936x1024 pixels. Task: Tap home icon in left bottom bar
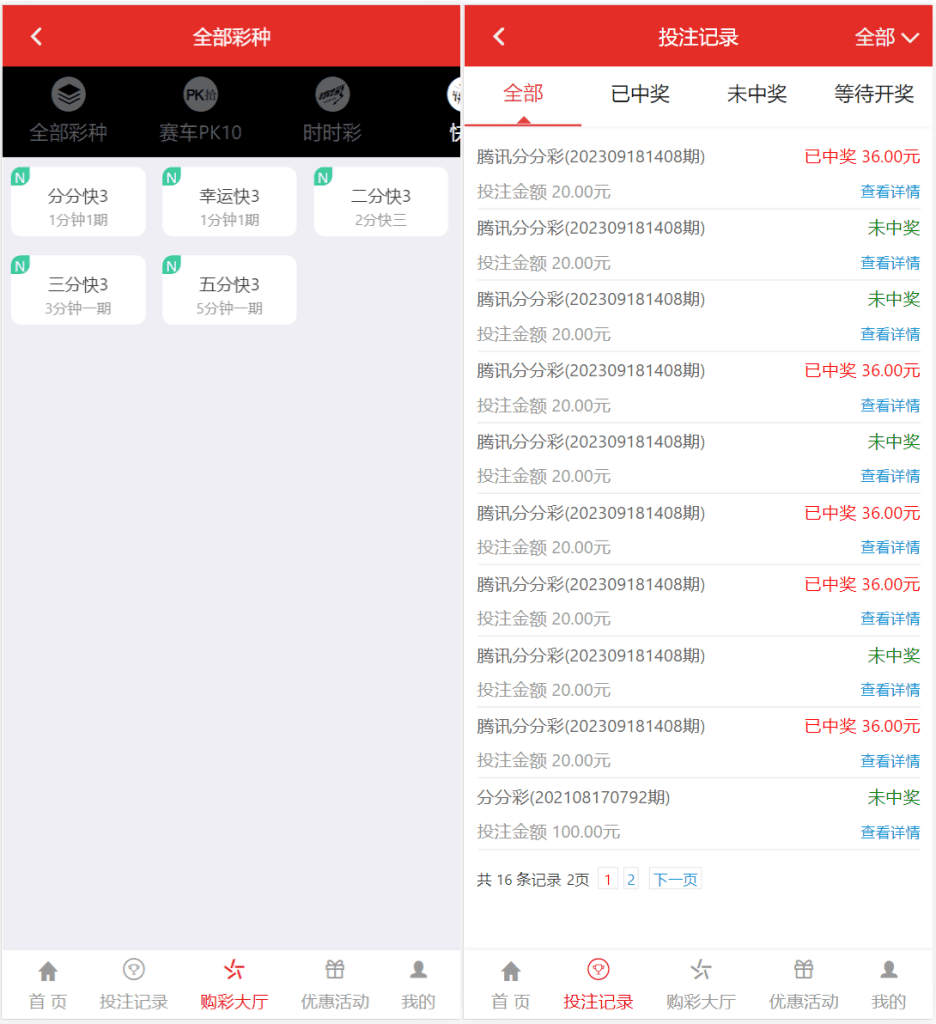[x=48, y=970]
